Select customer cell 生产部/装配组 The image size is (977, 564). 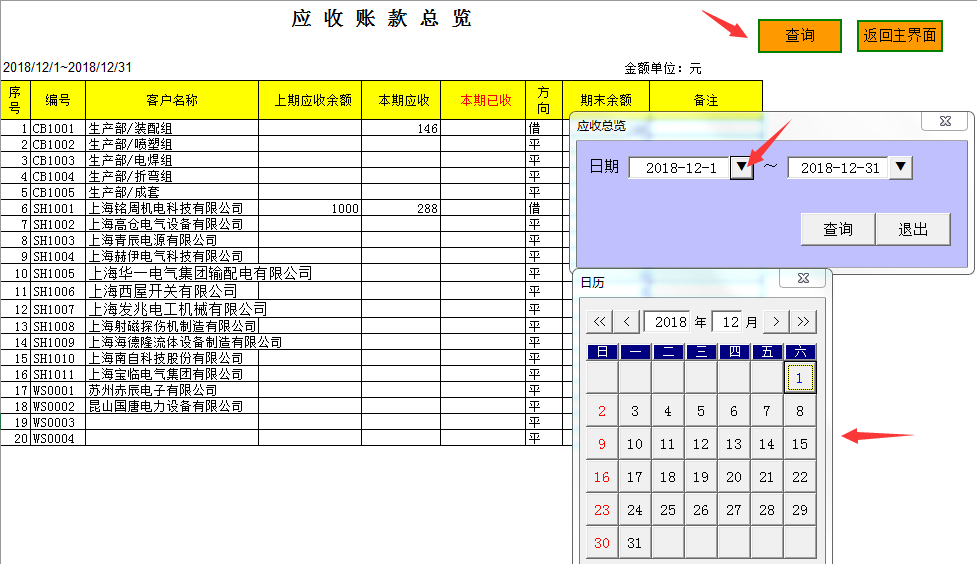[172, 128]
